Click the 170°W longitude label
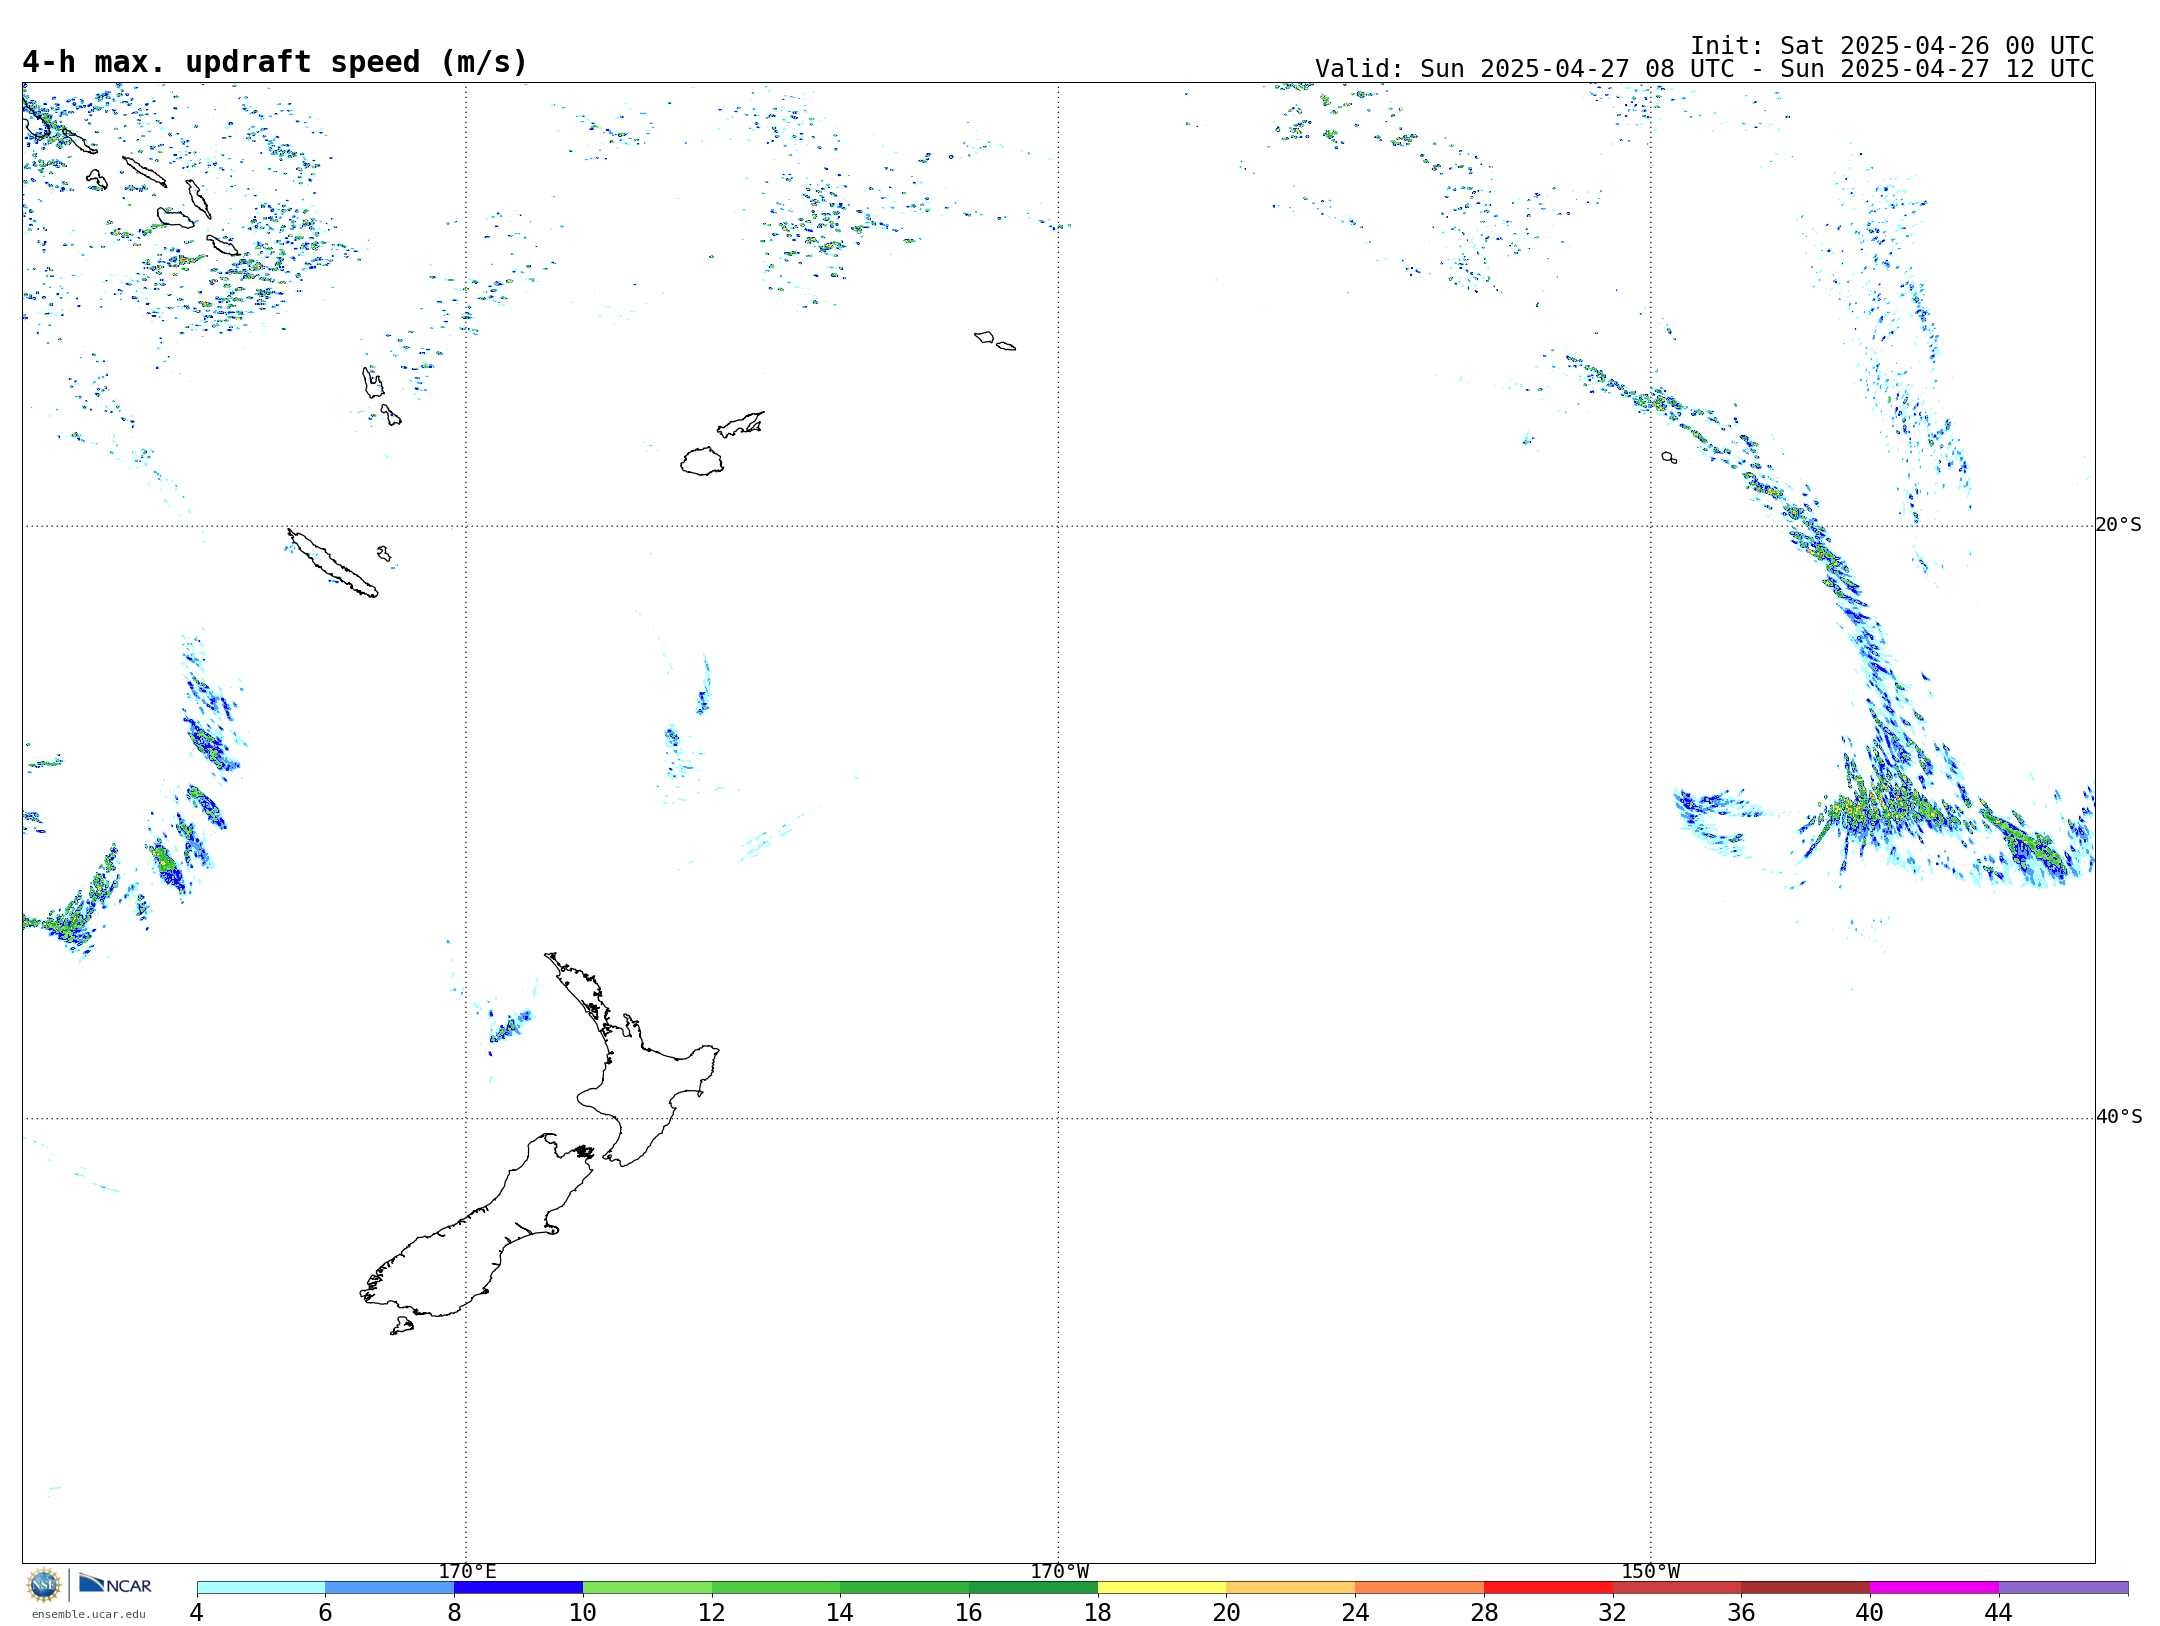2160x1626 pixels. point(1060,1572)
